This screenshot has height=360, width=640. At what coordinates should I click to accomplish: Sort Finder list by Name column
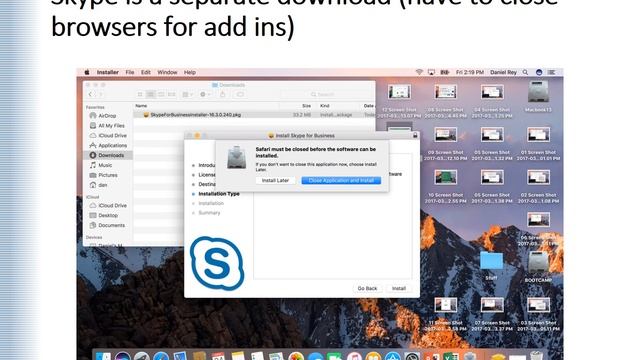click(x=141, y=106)
